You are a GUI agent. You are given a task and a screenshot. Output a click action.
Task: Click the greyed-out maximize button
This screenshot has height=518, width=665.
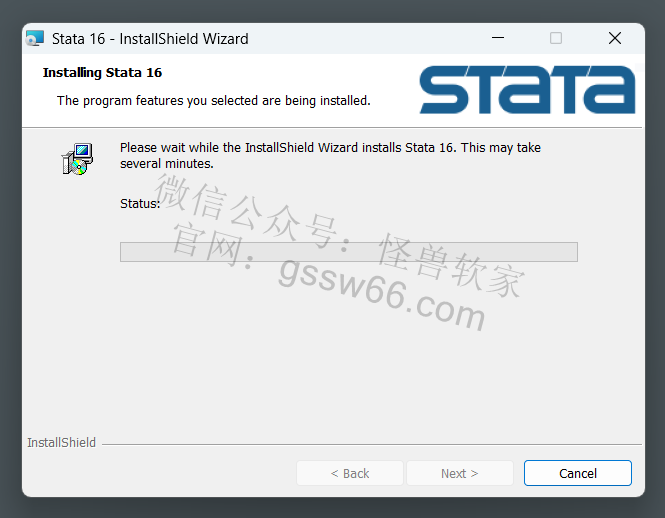click(556, 38)
